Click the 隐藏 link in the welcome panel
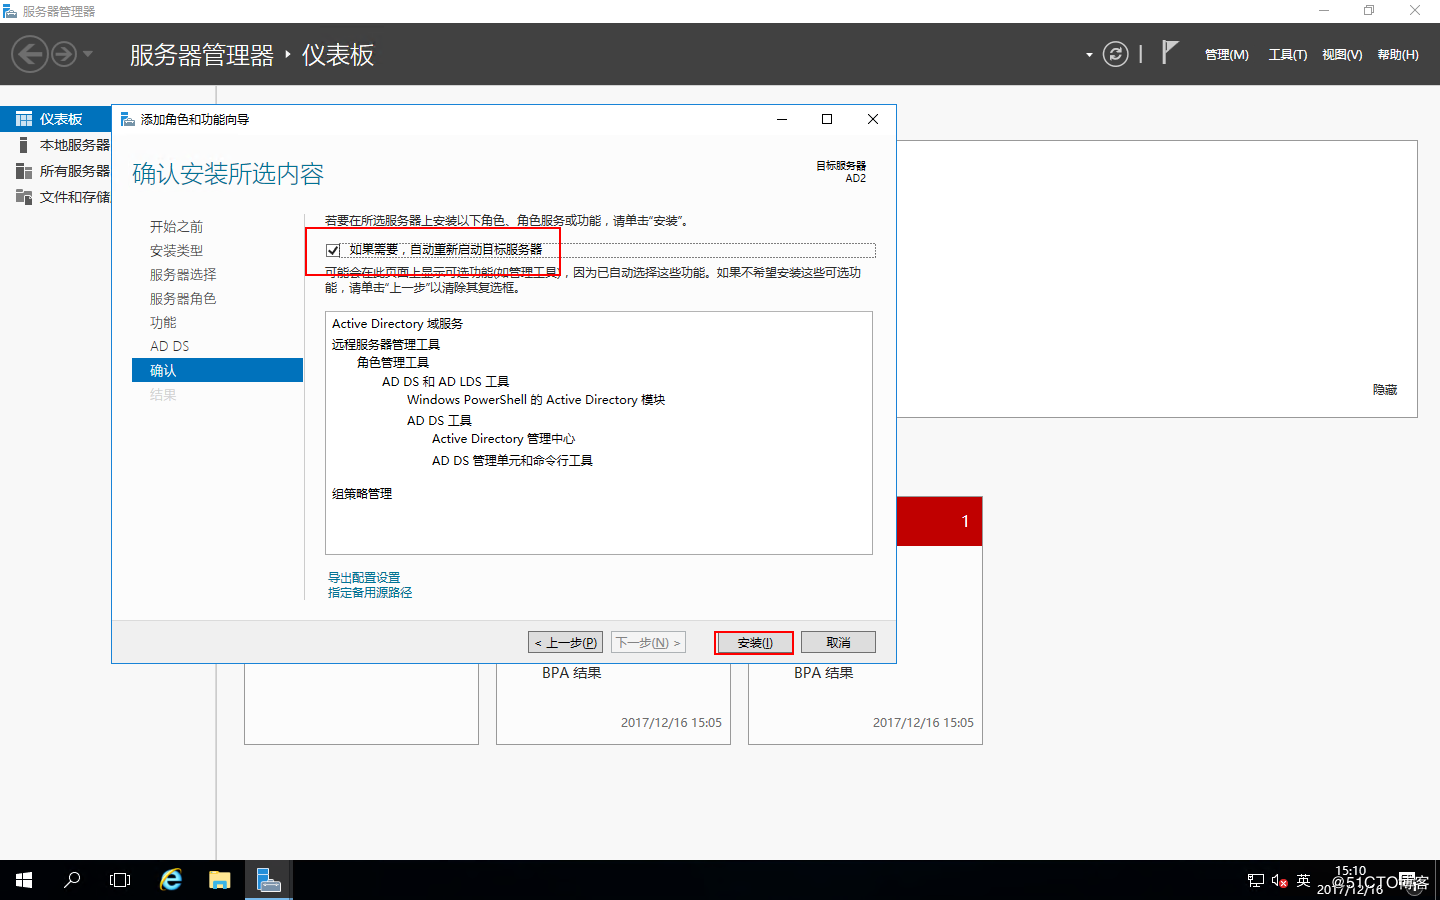Viewport: 1440px width, 900px height. tap(1385, 390)
